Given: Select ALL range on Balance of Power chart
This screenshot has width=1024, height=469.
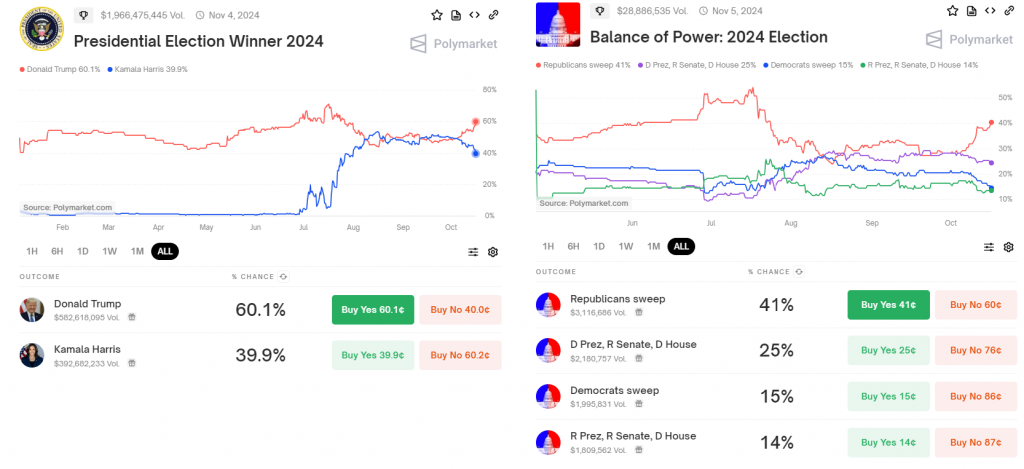Looking at the screenshot, I should (681, 246).
